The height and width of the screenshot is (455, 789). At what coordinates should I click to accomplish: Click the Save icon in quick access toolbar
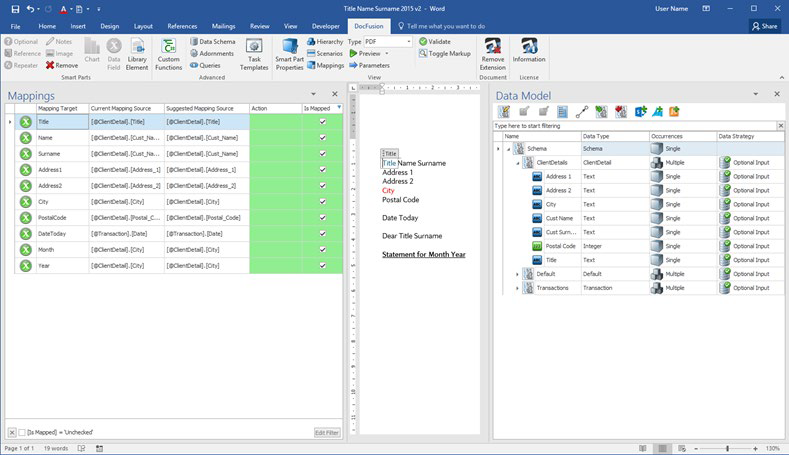pos(15,9)
